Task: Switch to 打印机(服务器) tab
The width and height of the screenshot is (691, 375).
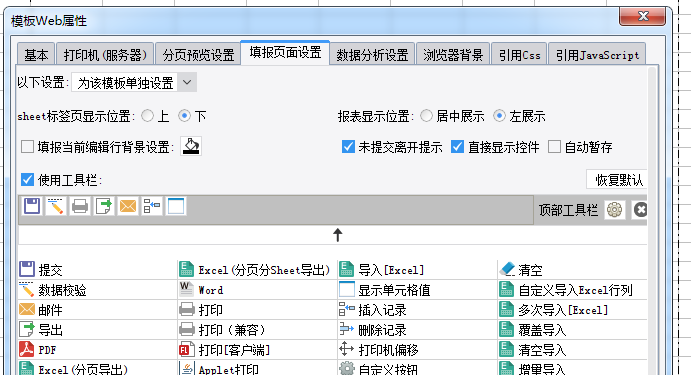Action: [x=105, y=55]
